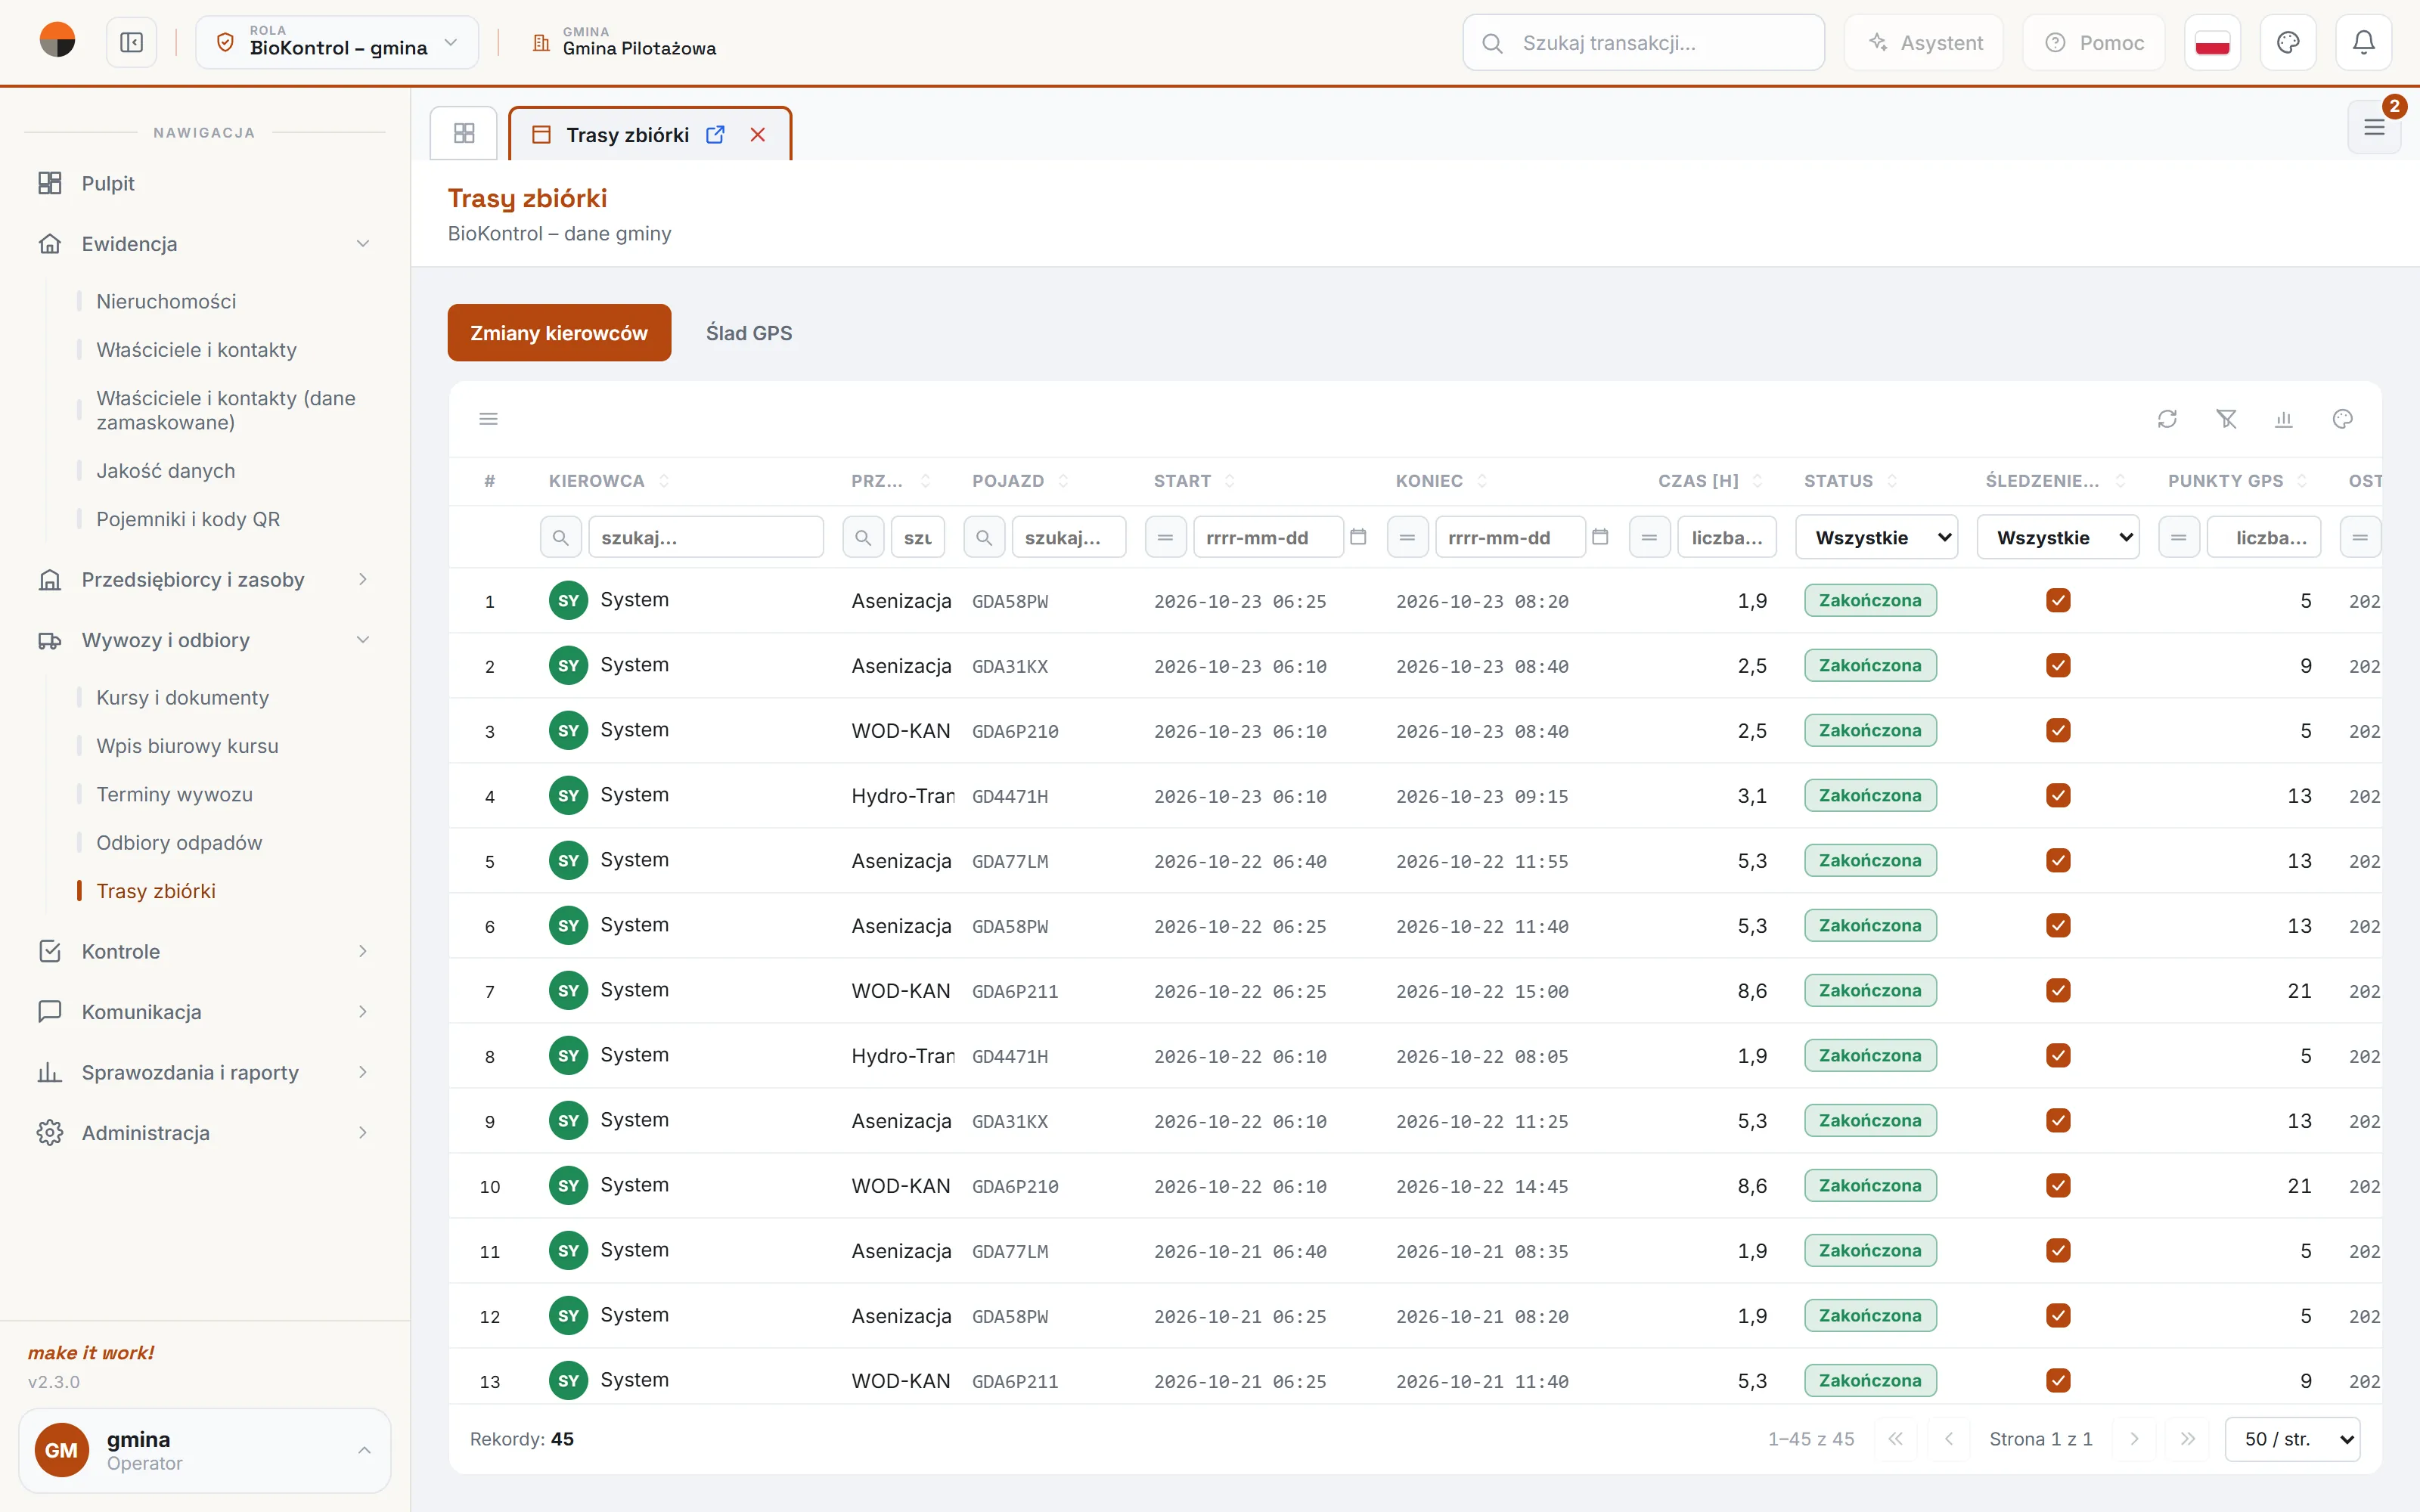Open Odbiory odpadów in navigation
Viewport: 2420px width, 1512px height.
[179, 842]
